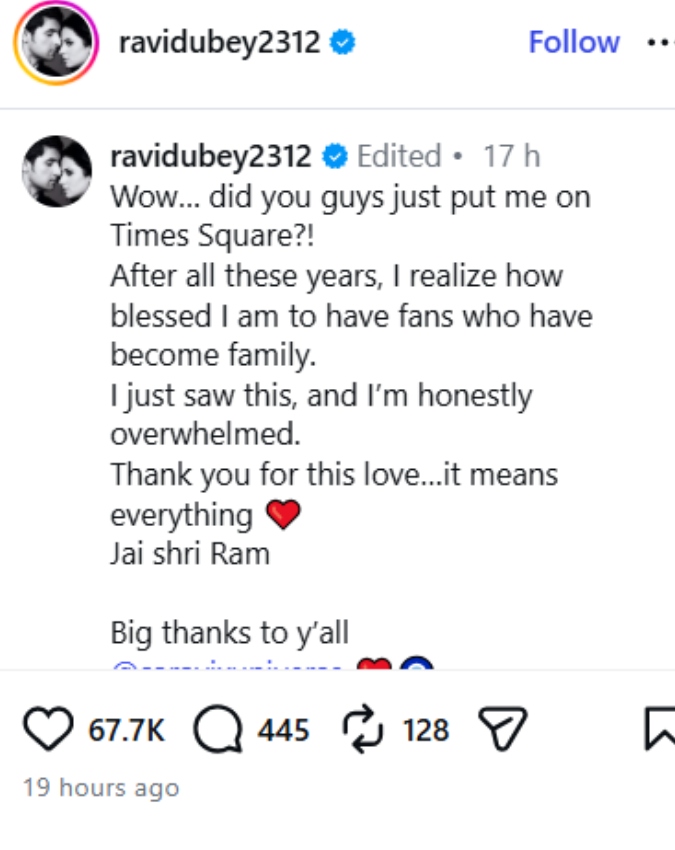Click the ravidubey2312 username in the caption
Screen dimensions: 675x850
point(211,156)
